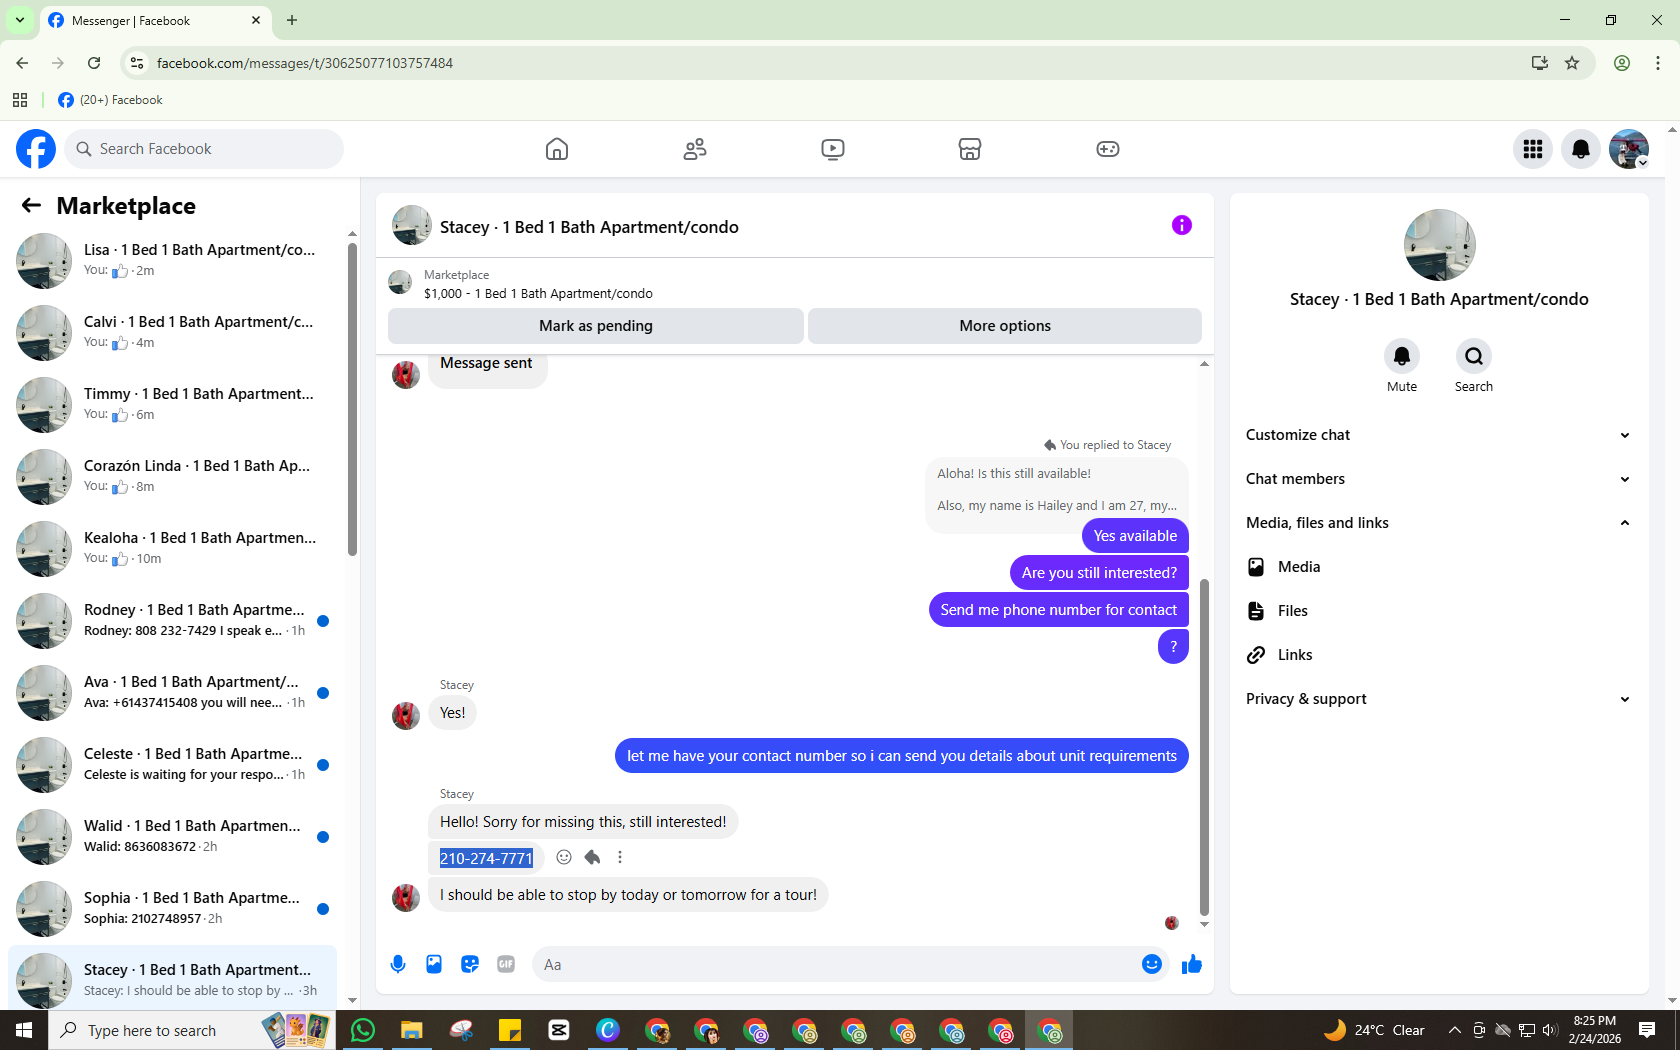The image size is (1680, 1050).
Task: Click the voice clip microphone icon
Action: point(398,964)
